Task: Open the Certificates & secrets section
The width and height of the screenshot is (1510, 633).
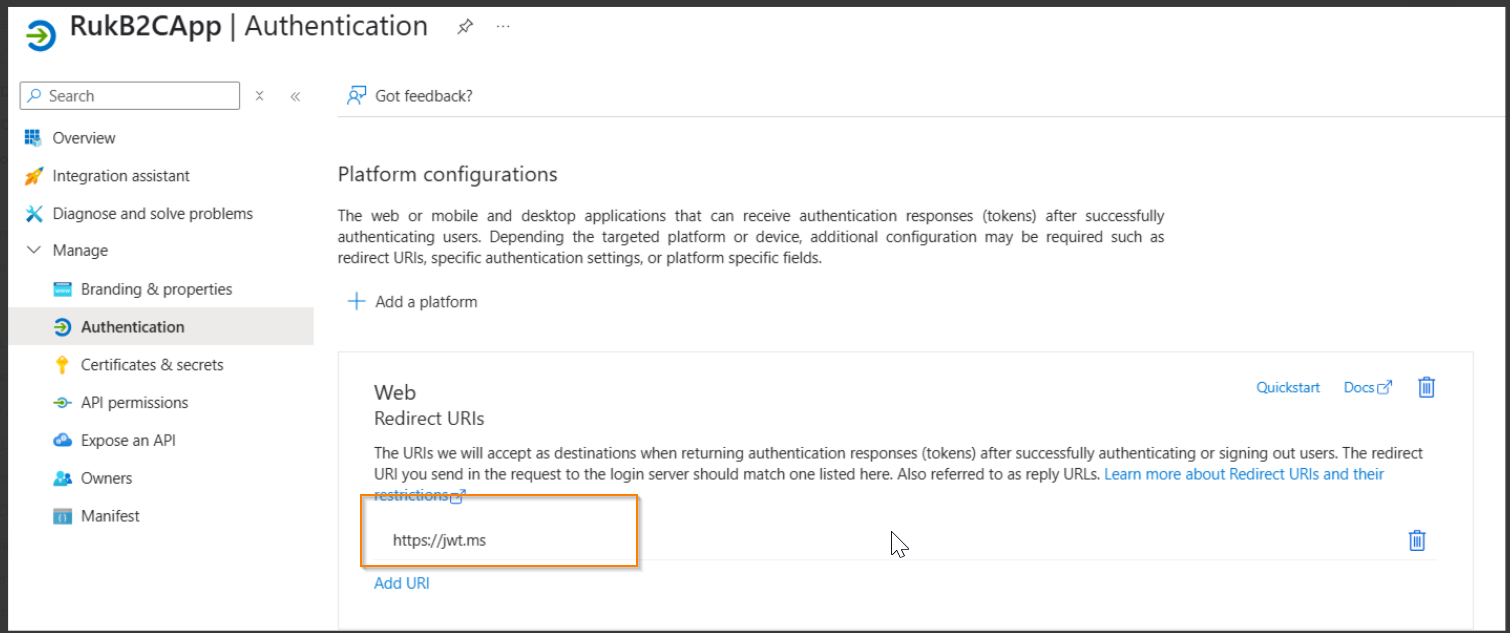Action: 152,364
